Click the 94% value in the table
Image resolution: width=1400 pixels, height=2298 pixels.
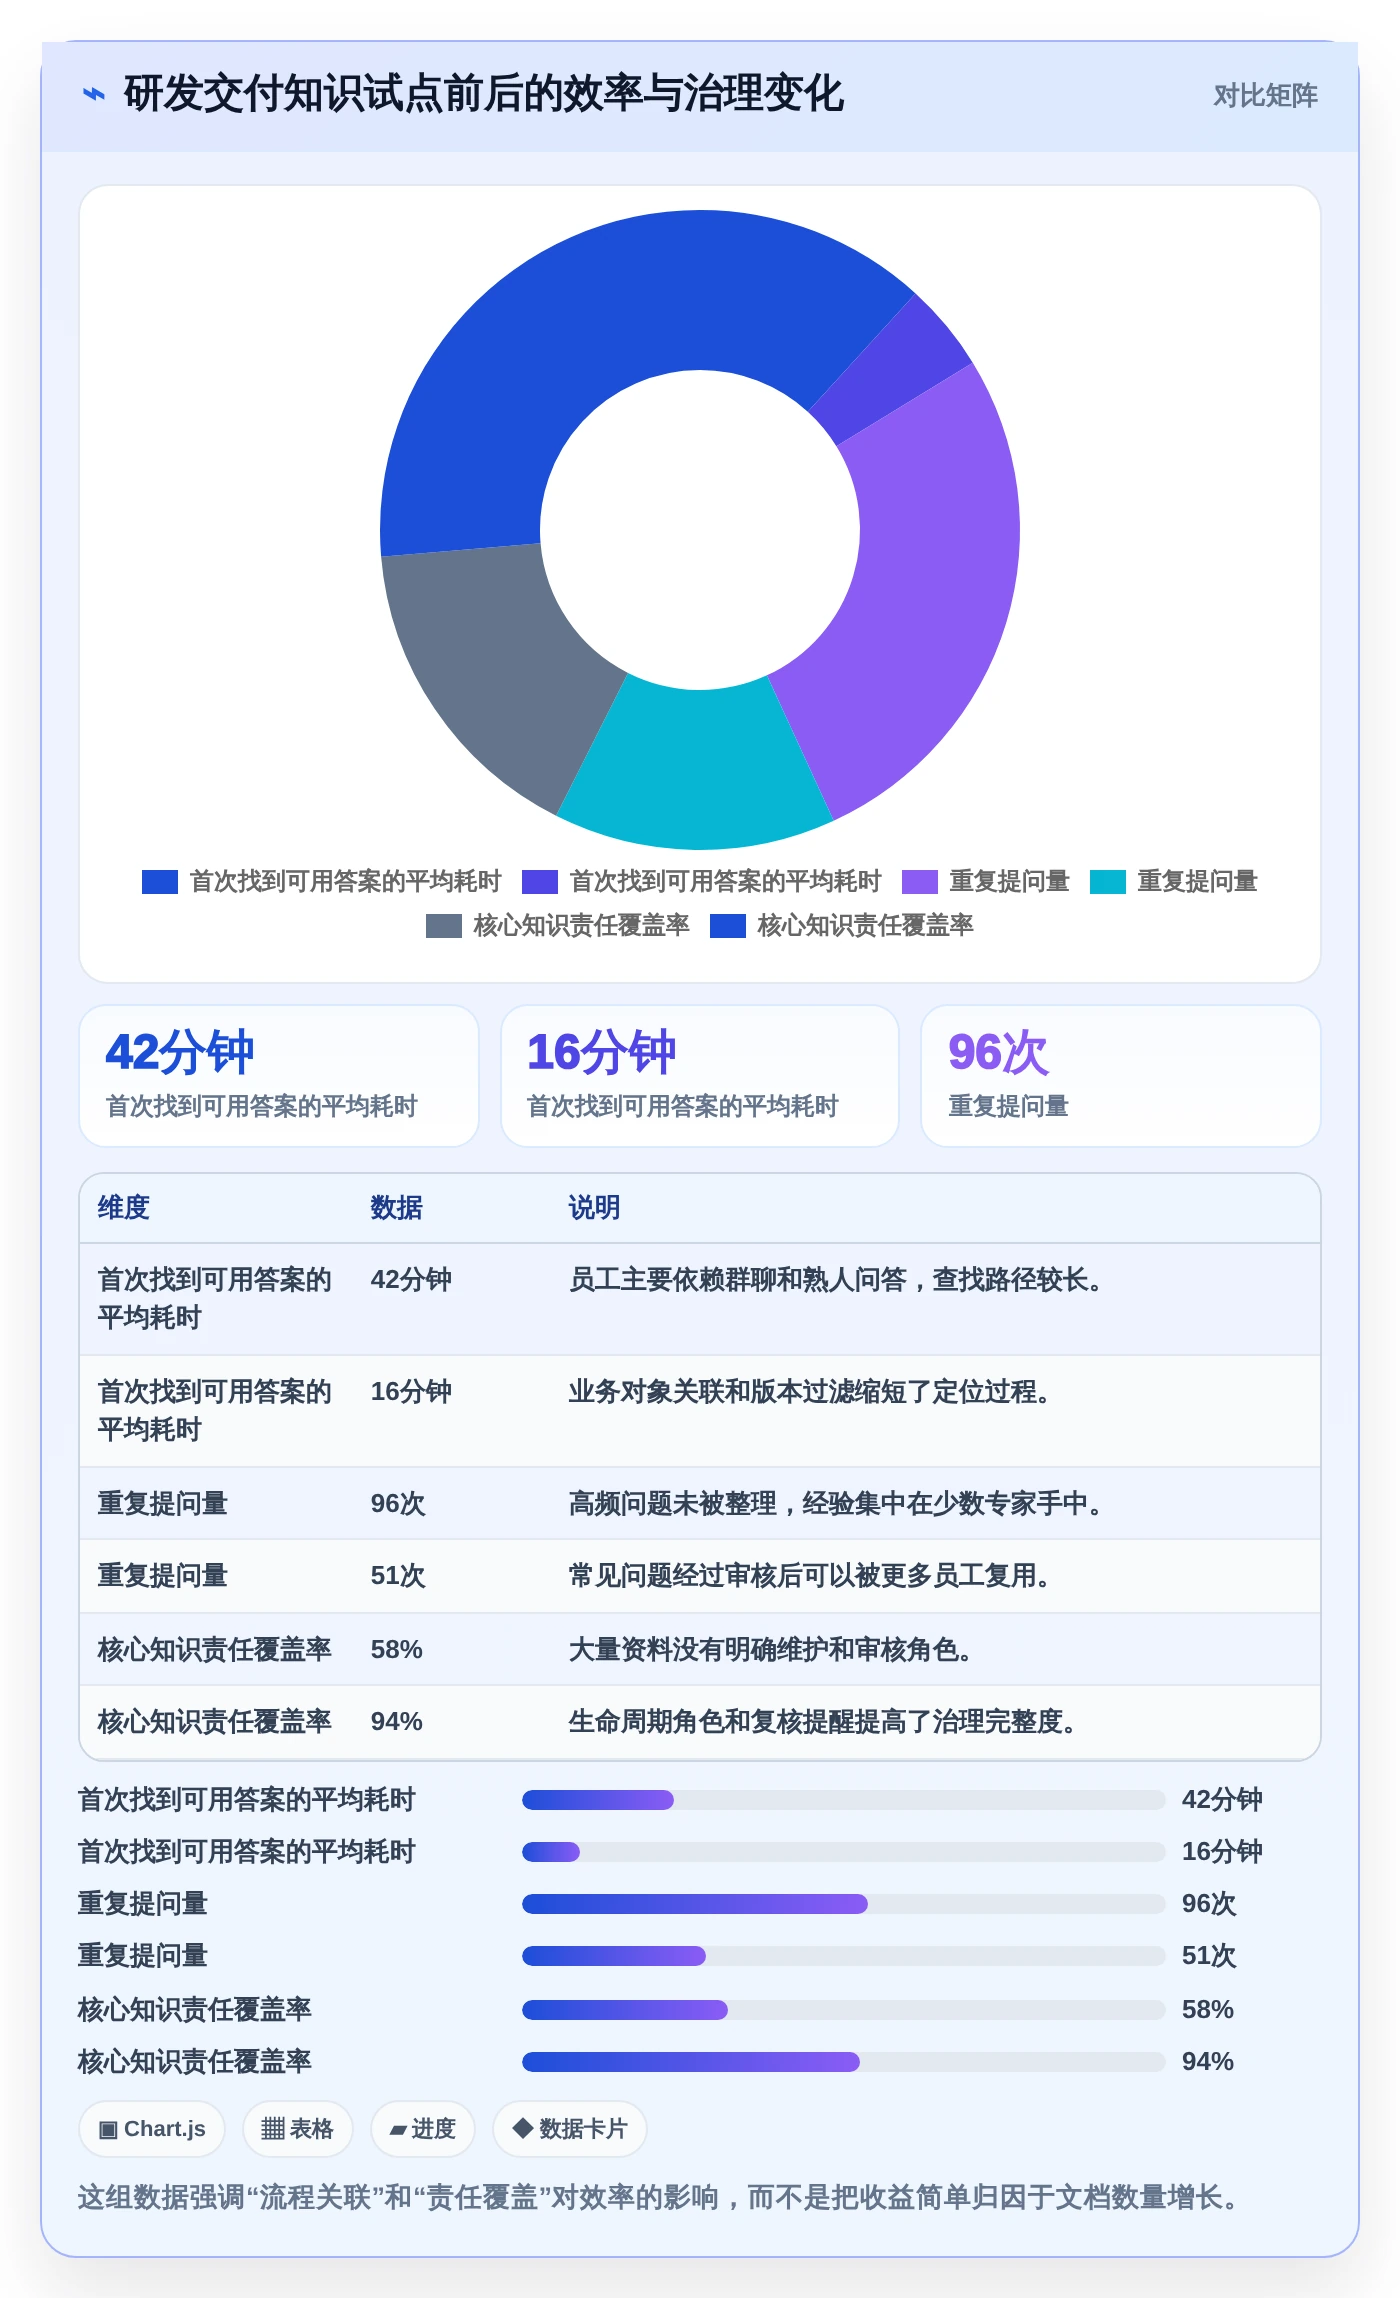(x=397, y=1722)
